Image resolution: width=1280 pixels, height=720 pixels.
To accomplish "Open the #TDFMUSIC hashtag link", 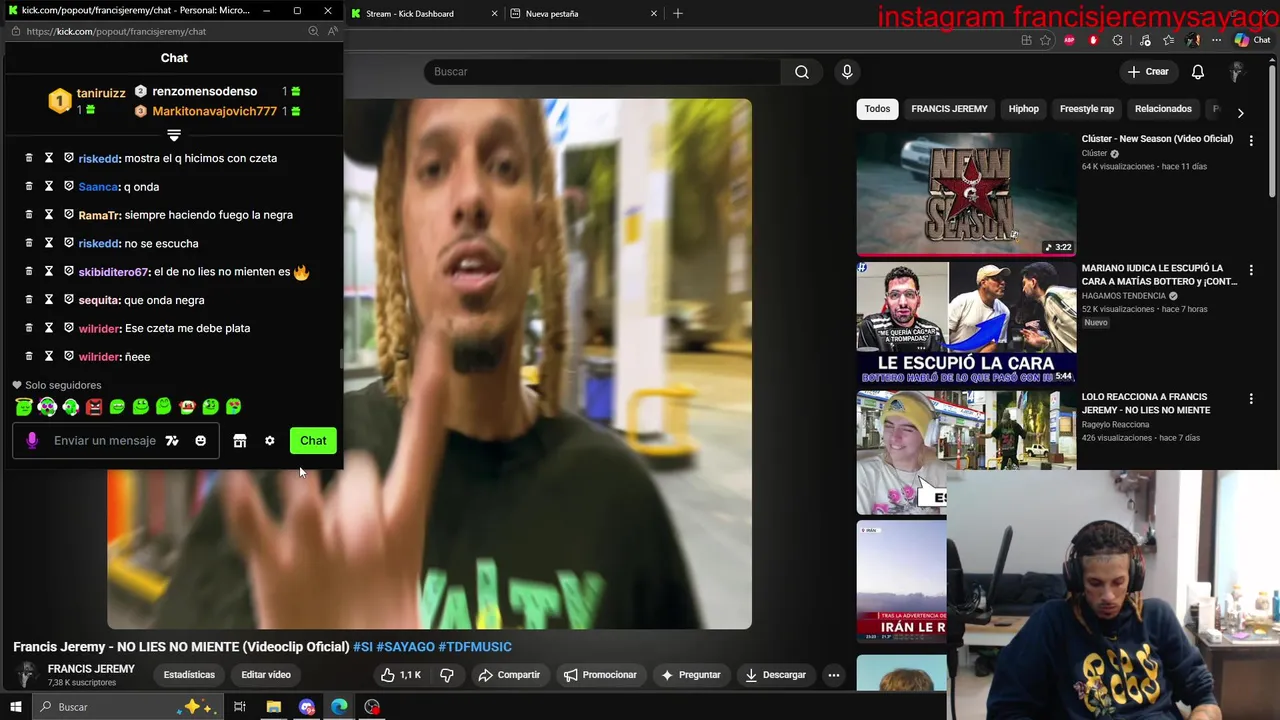I will pyautogui.click(x=475, y=647).
